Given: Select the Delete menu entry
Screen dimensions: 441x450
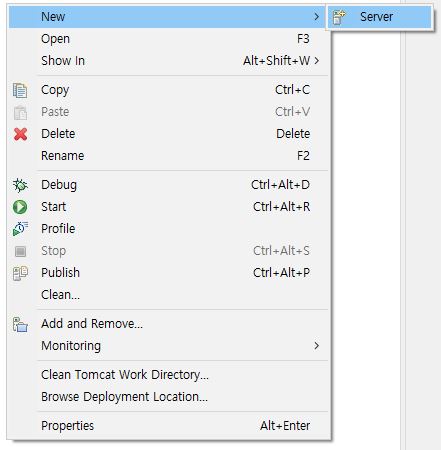Looking at the screenshot, I should (x=170, y=134).
